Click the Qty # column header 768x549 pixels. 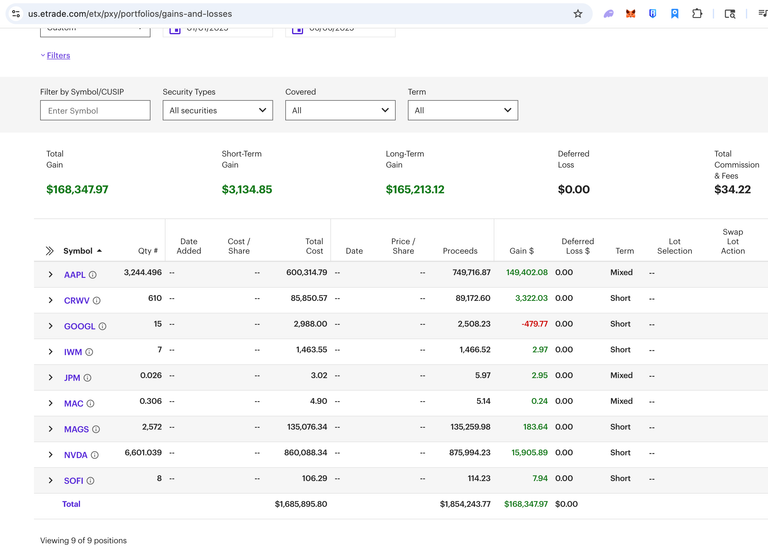pos(147,251)
